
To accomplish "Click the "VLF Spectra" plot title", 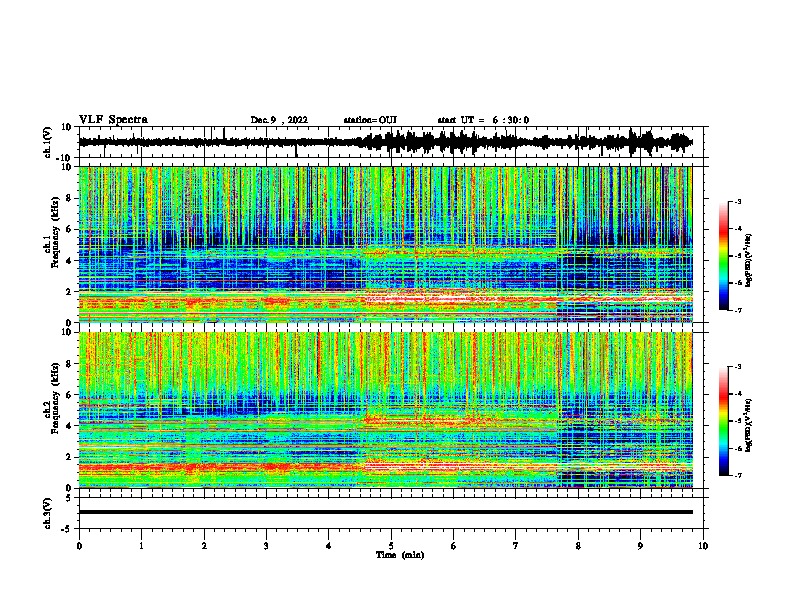I will tap(114, 120).
